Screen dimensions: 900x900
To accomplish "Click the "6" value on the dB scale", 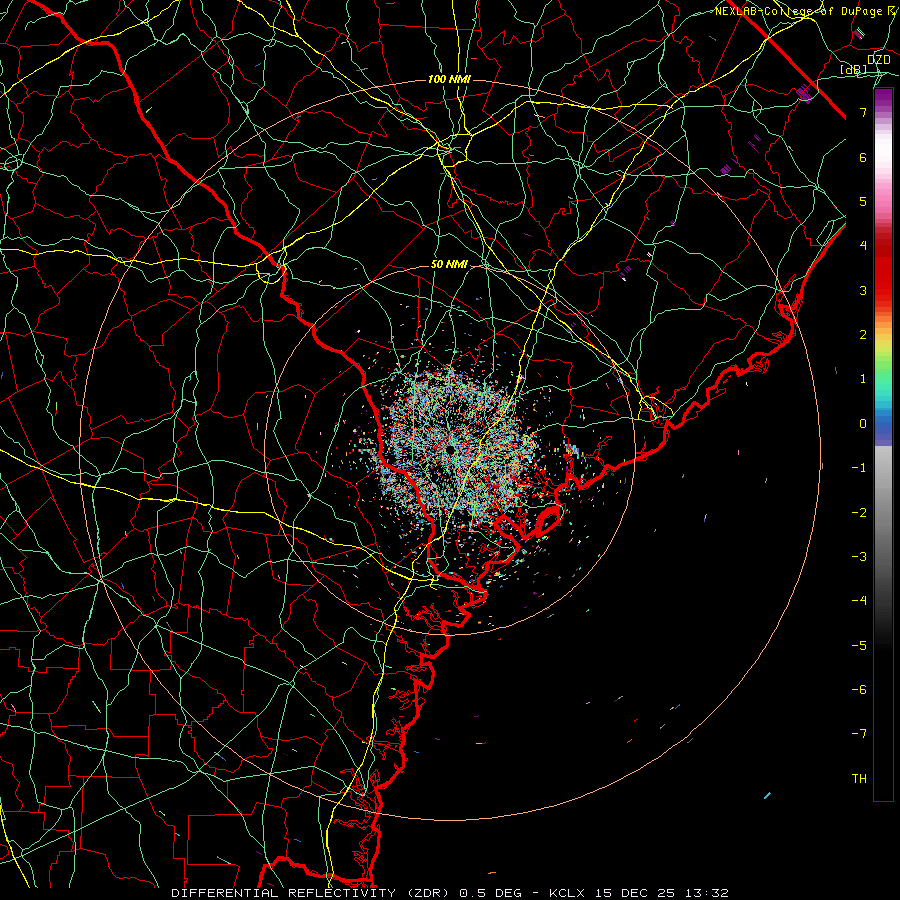I will tap(863, 157).
